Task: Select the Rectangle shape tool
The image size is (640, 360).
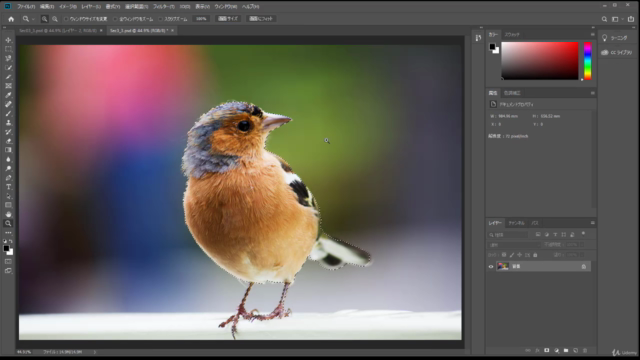Action: pyautogui.click(x=8, y=205)
